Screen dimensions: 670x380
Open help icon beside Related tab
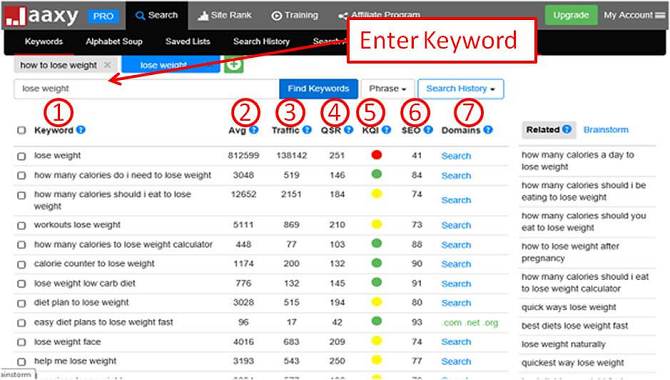click(x=567, y=129)
